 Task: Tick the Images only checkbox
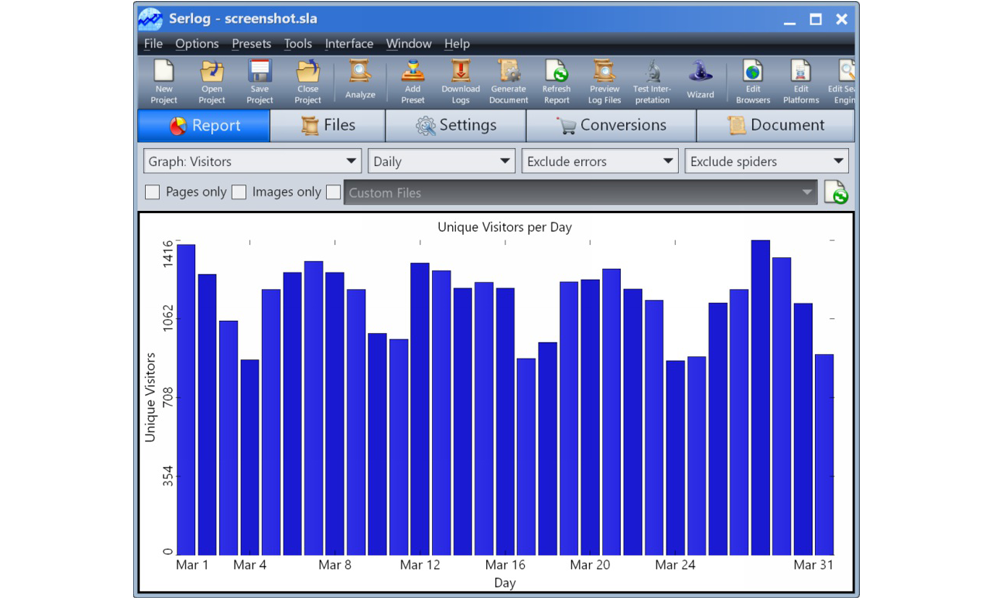pyautogui.click(x=240, y=192)
